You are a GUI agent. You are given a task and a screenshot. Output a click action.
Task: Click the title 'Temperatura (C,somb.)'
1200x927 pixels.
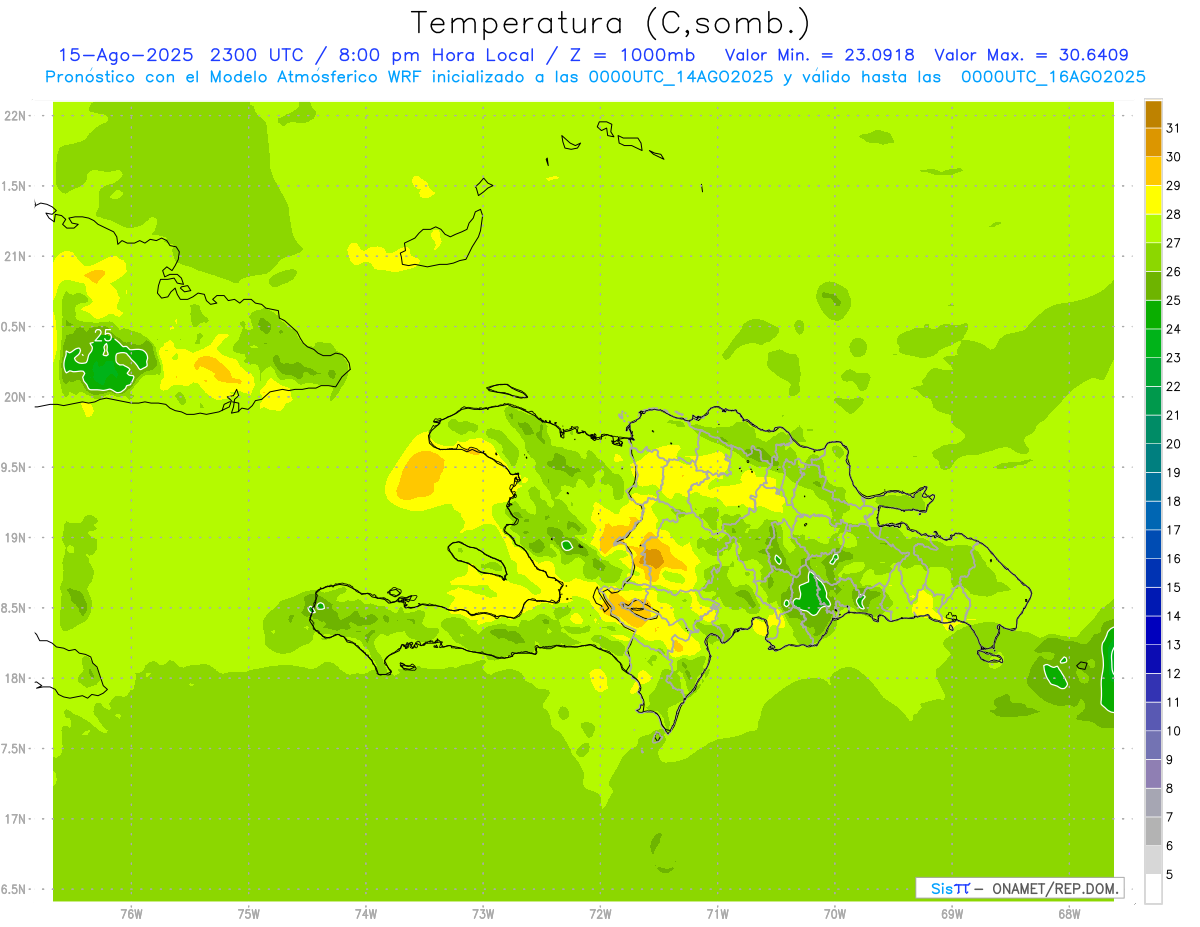[610, 23]
